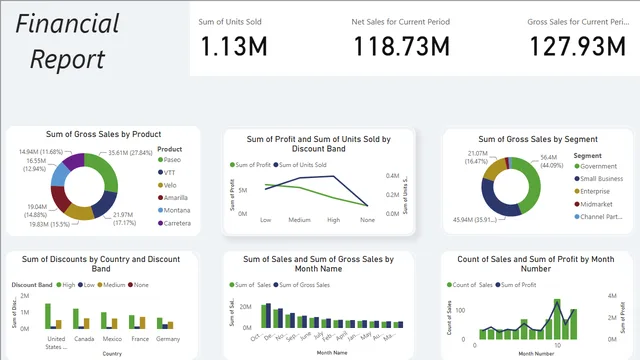Select Paseo in the Product legend
The height and width of the screenshot is (360, 640).
169,160
